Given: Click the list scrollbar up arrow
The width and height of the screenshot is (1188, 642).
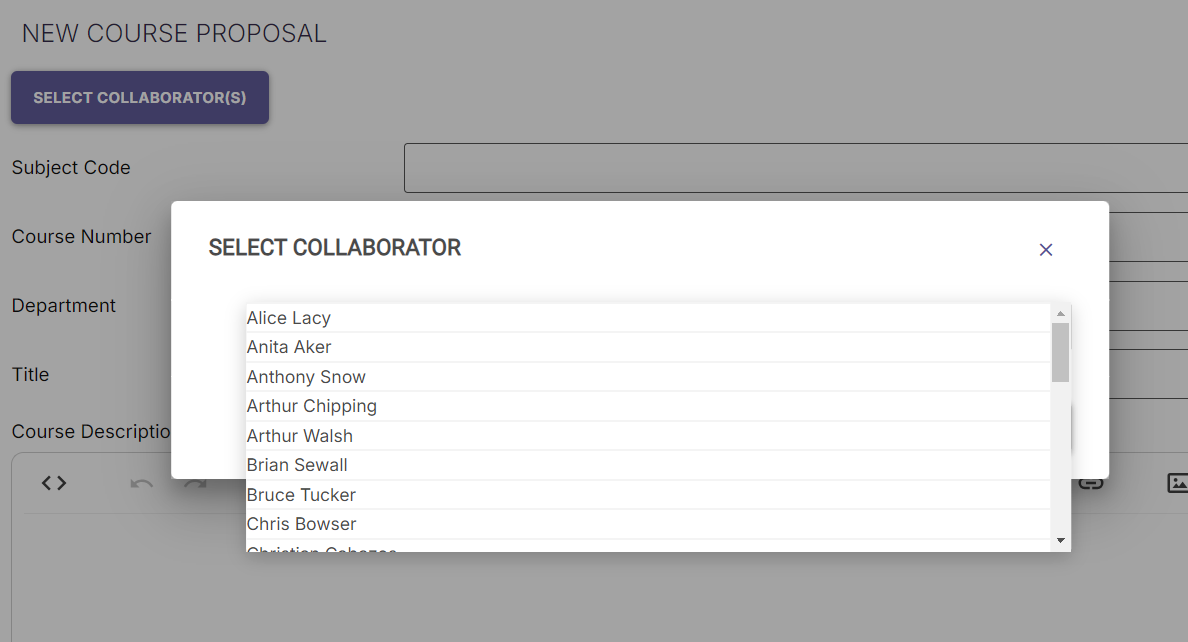Looking at the screenshot, I should click(x=1061, y=313).
